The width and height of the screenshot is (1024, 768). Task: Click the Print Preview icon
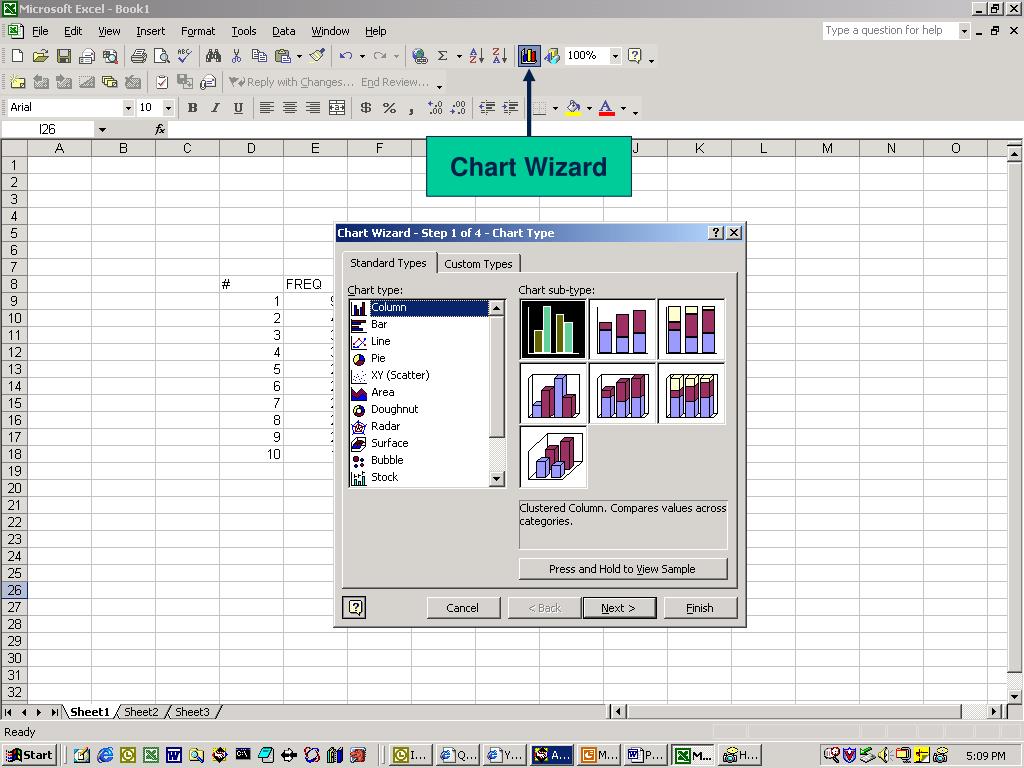click(x=161, y=56)
